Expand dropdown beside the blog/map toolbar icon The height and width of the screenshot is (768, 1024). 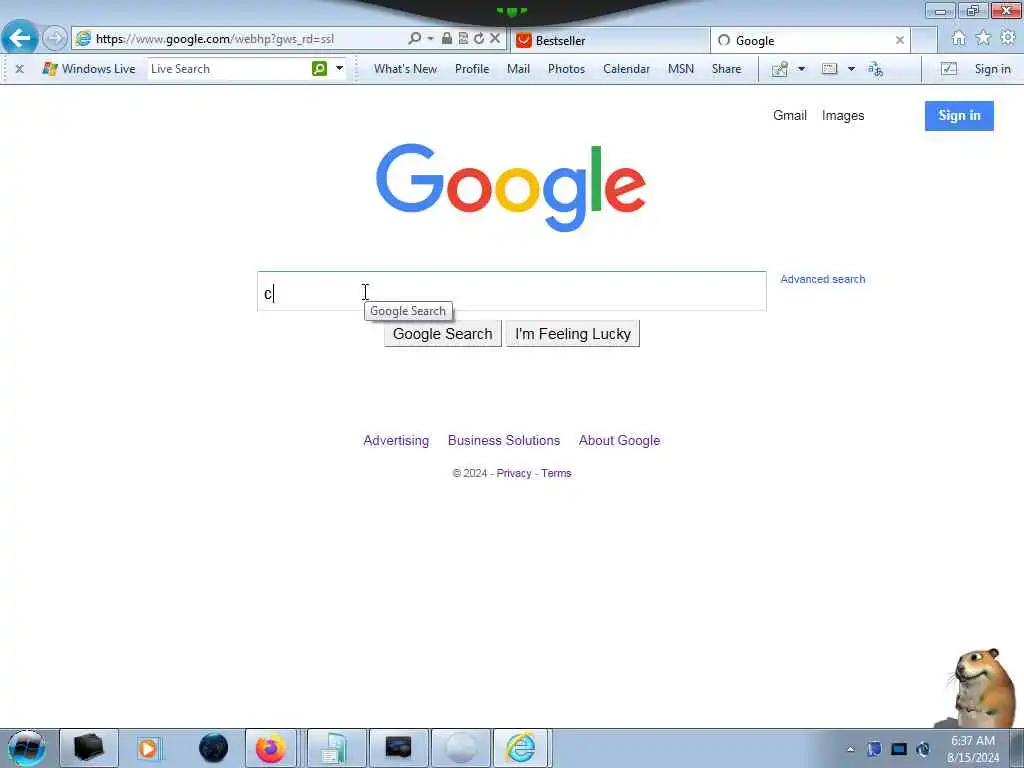click(x=801, y=69)
